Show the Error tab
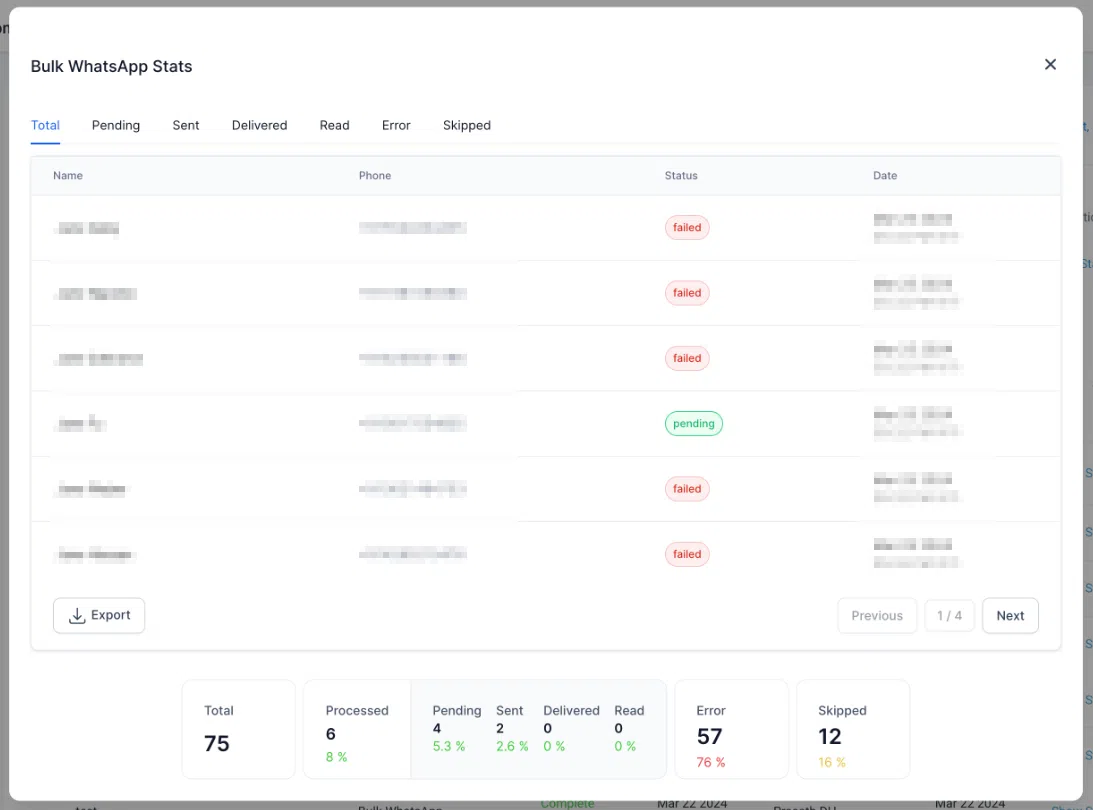Screen dimensions: 1093x810 point(396,125)
